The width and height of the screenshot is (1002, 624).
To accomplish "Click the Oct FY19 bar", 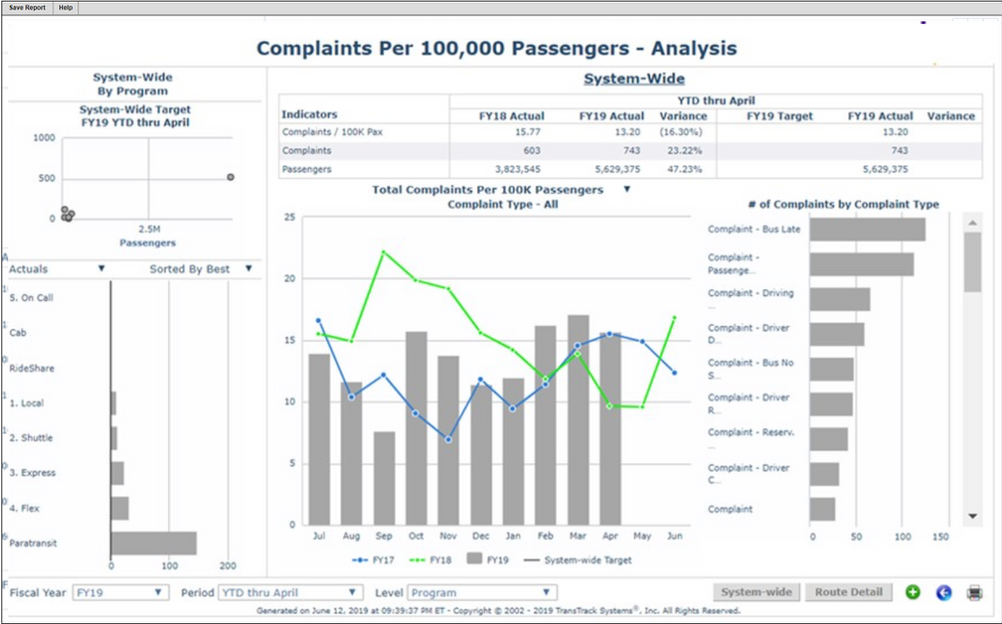I will click(417, 428).
